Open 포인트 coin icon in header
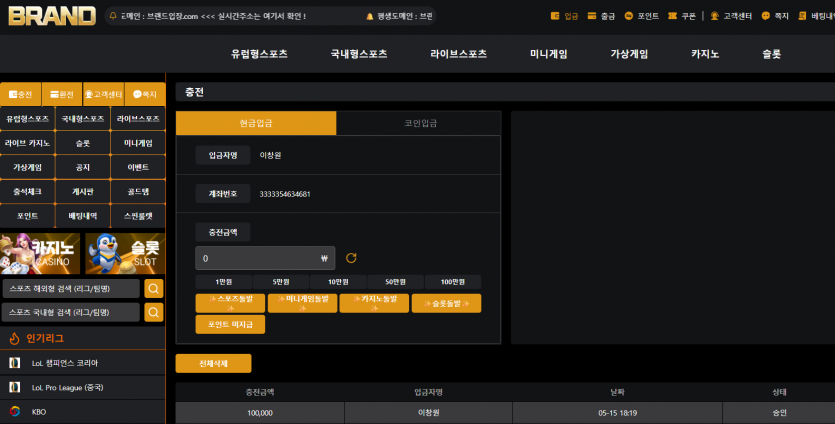The width and height of the screenshot is (835, 424). (x=628, y=16)
